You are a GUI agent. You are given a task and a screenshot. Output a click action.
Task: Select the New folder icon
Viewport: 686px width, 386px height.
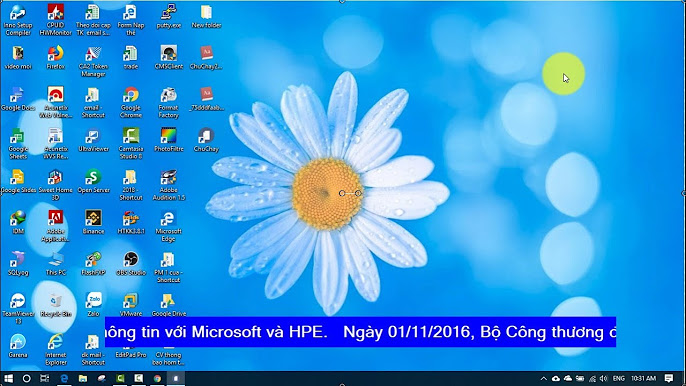pyautogui.click(x=206, y=17)
